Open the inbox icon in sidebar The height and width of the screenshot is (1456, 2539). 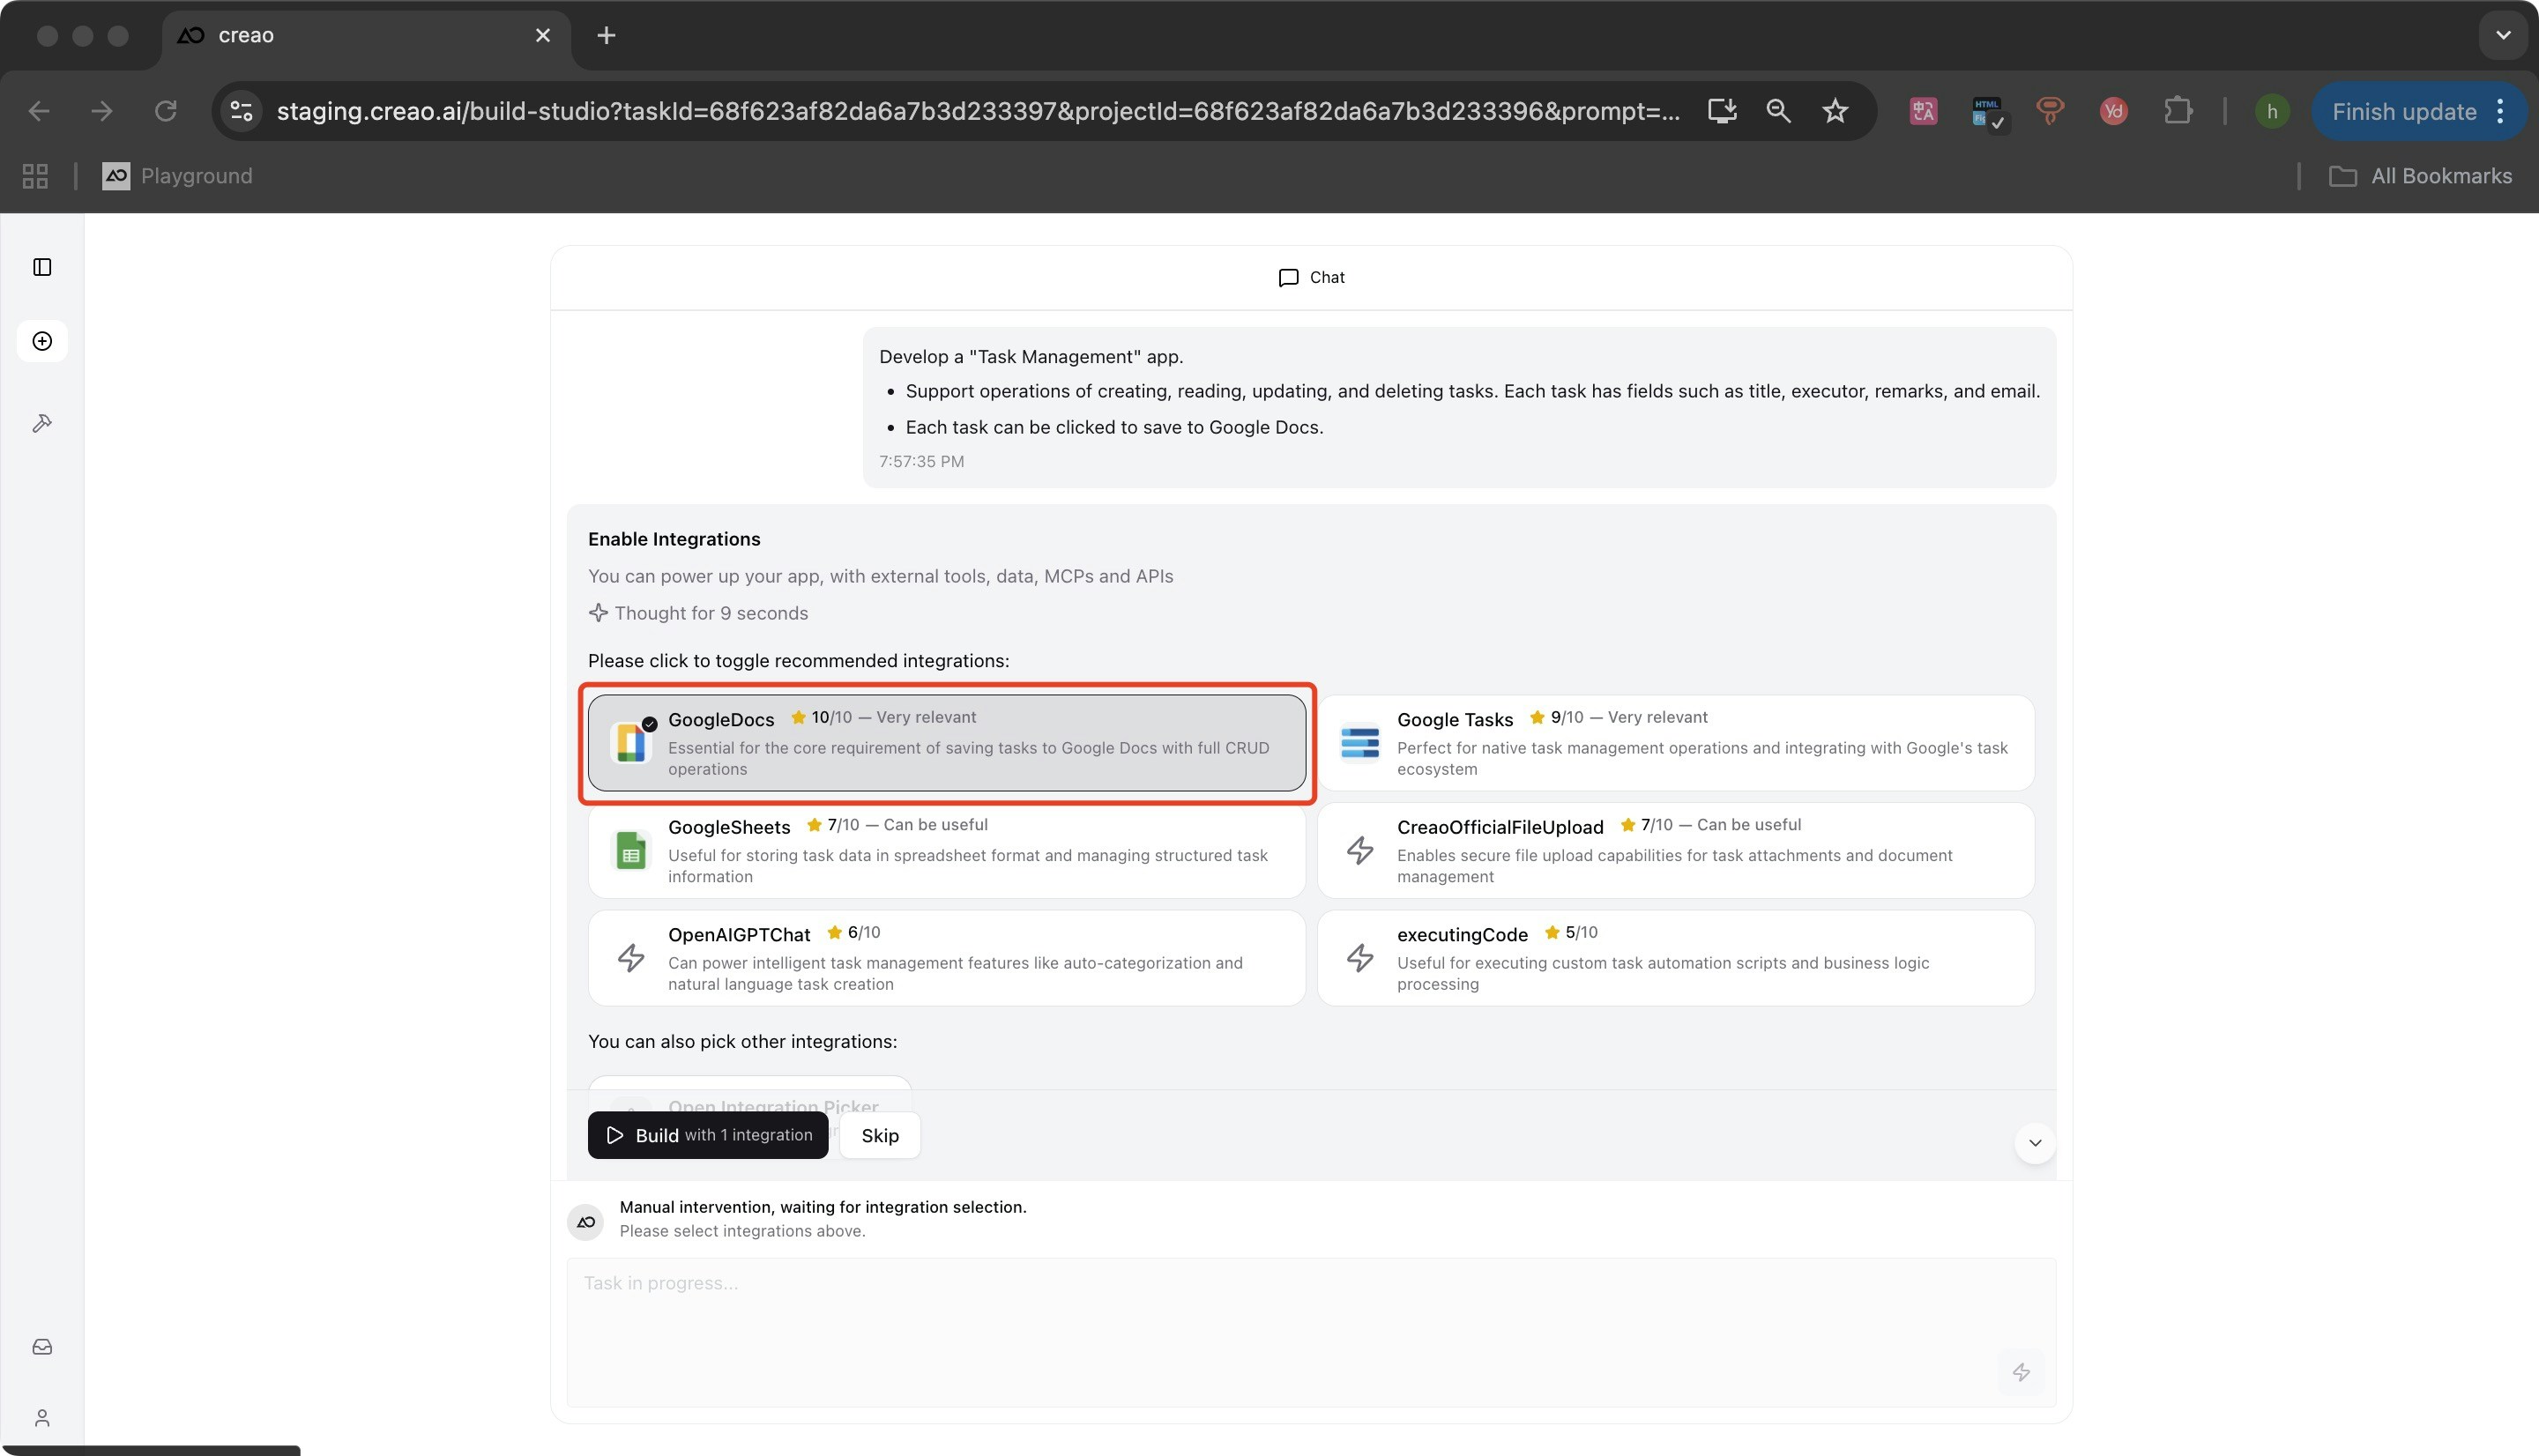(x=42, y=1347)
